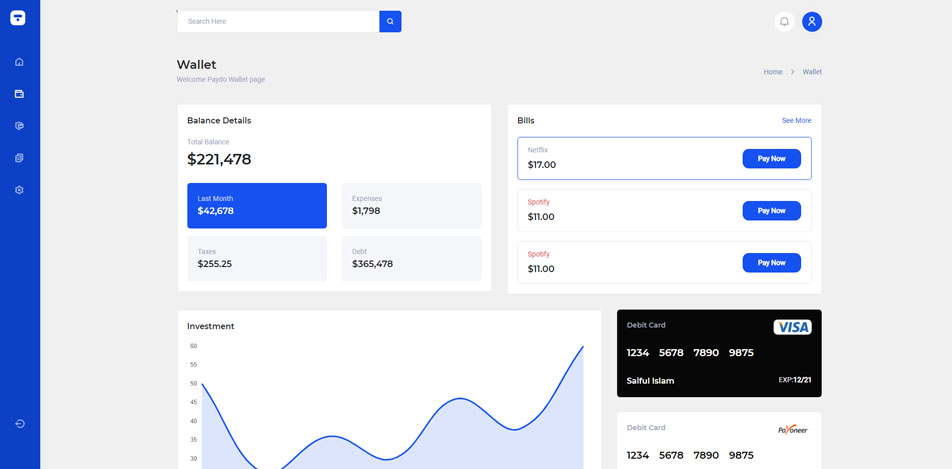Screen dimensions: 952x469
Task: Open the user profile avatar
Action: (x=812, y=21)
